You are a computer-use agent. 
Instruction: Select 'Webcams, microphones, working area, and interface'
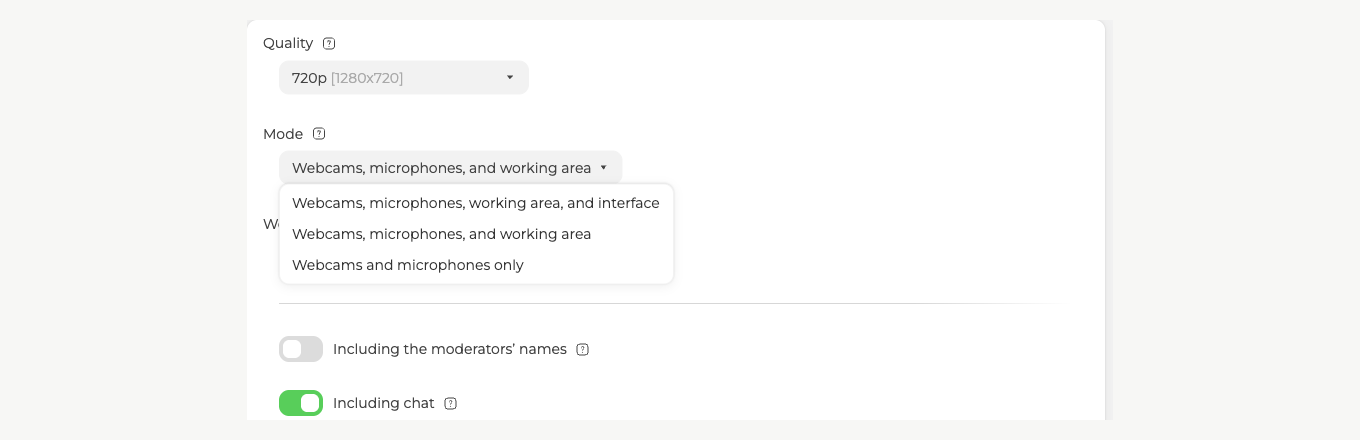[476, 203]
